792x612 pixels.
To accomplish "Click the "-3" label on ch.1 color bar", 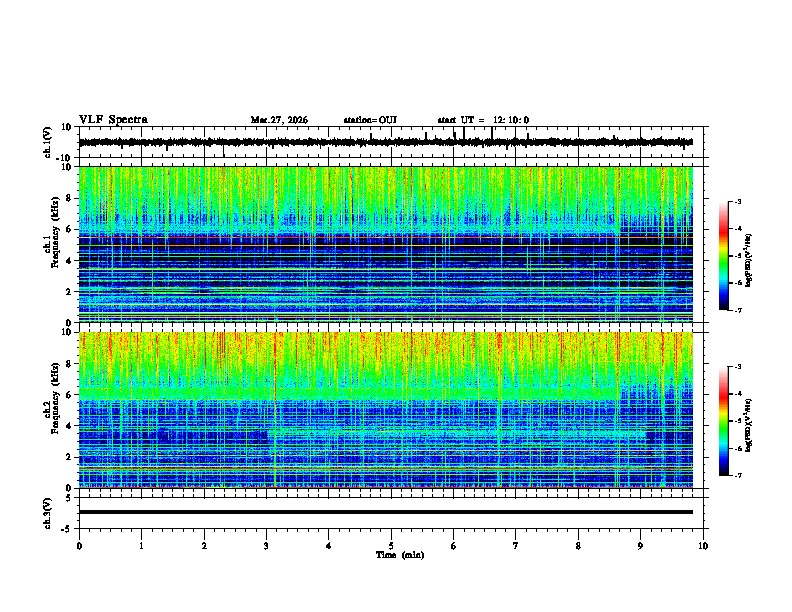I will 738,201.
